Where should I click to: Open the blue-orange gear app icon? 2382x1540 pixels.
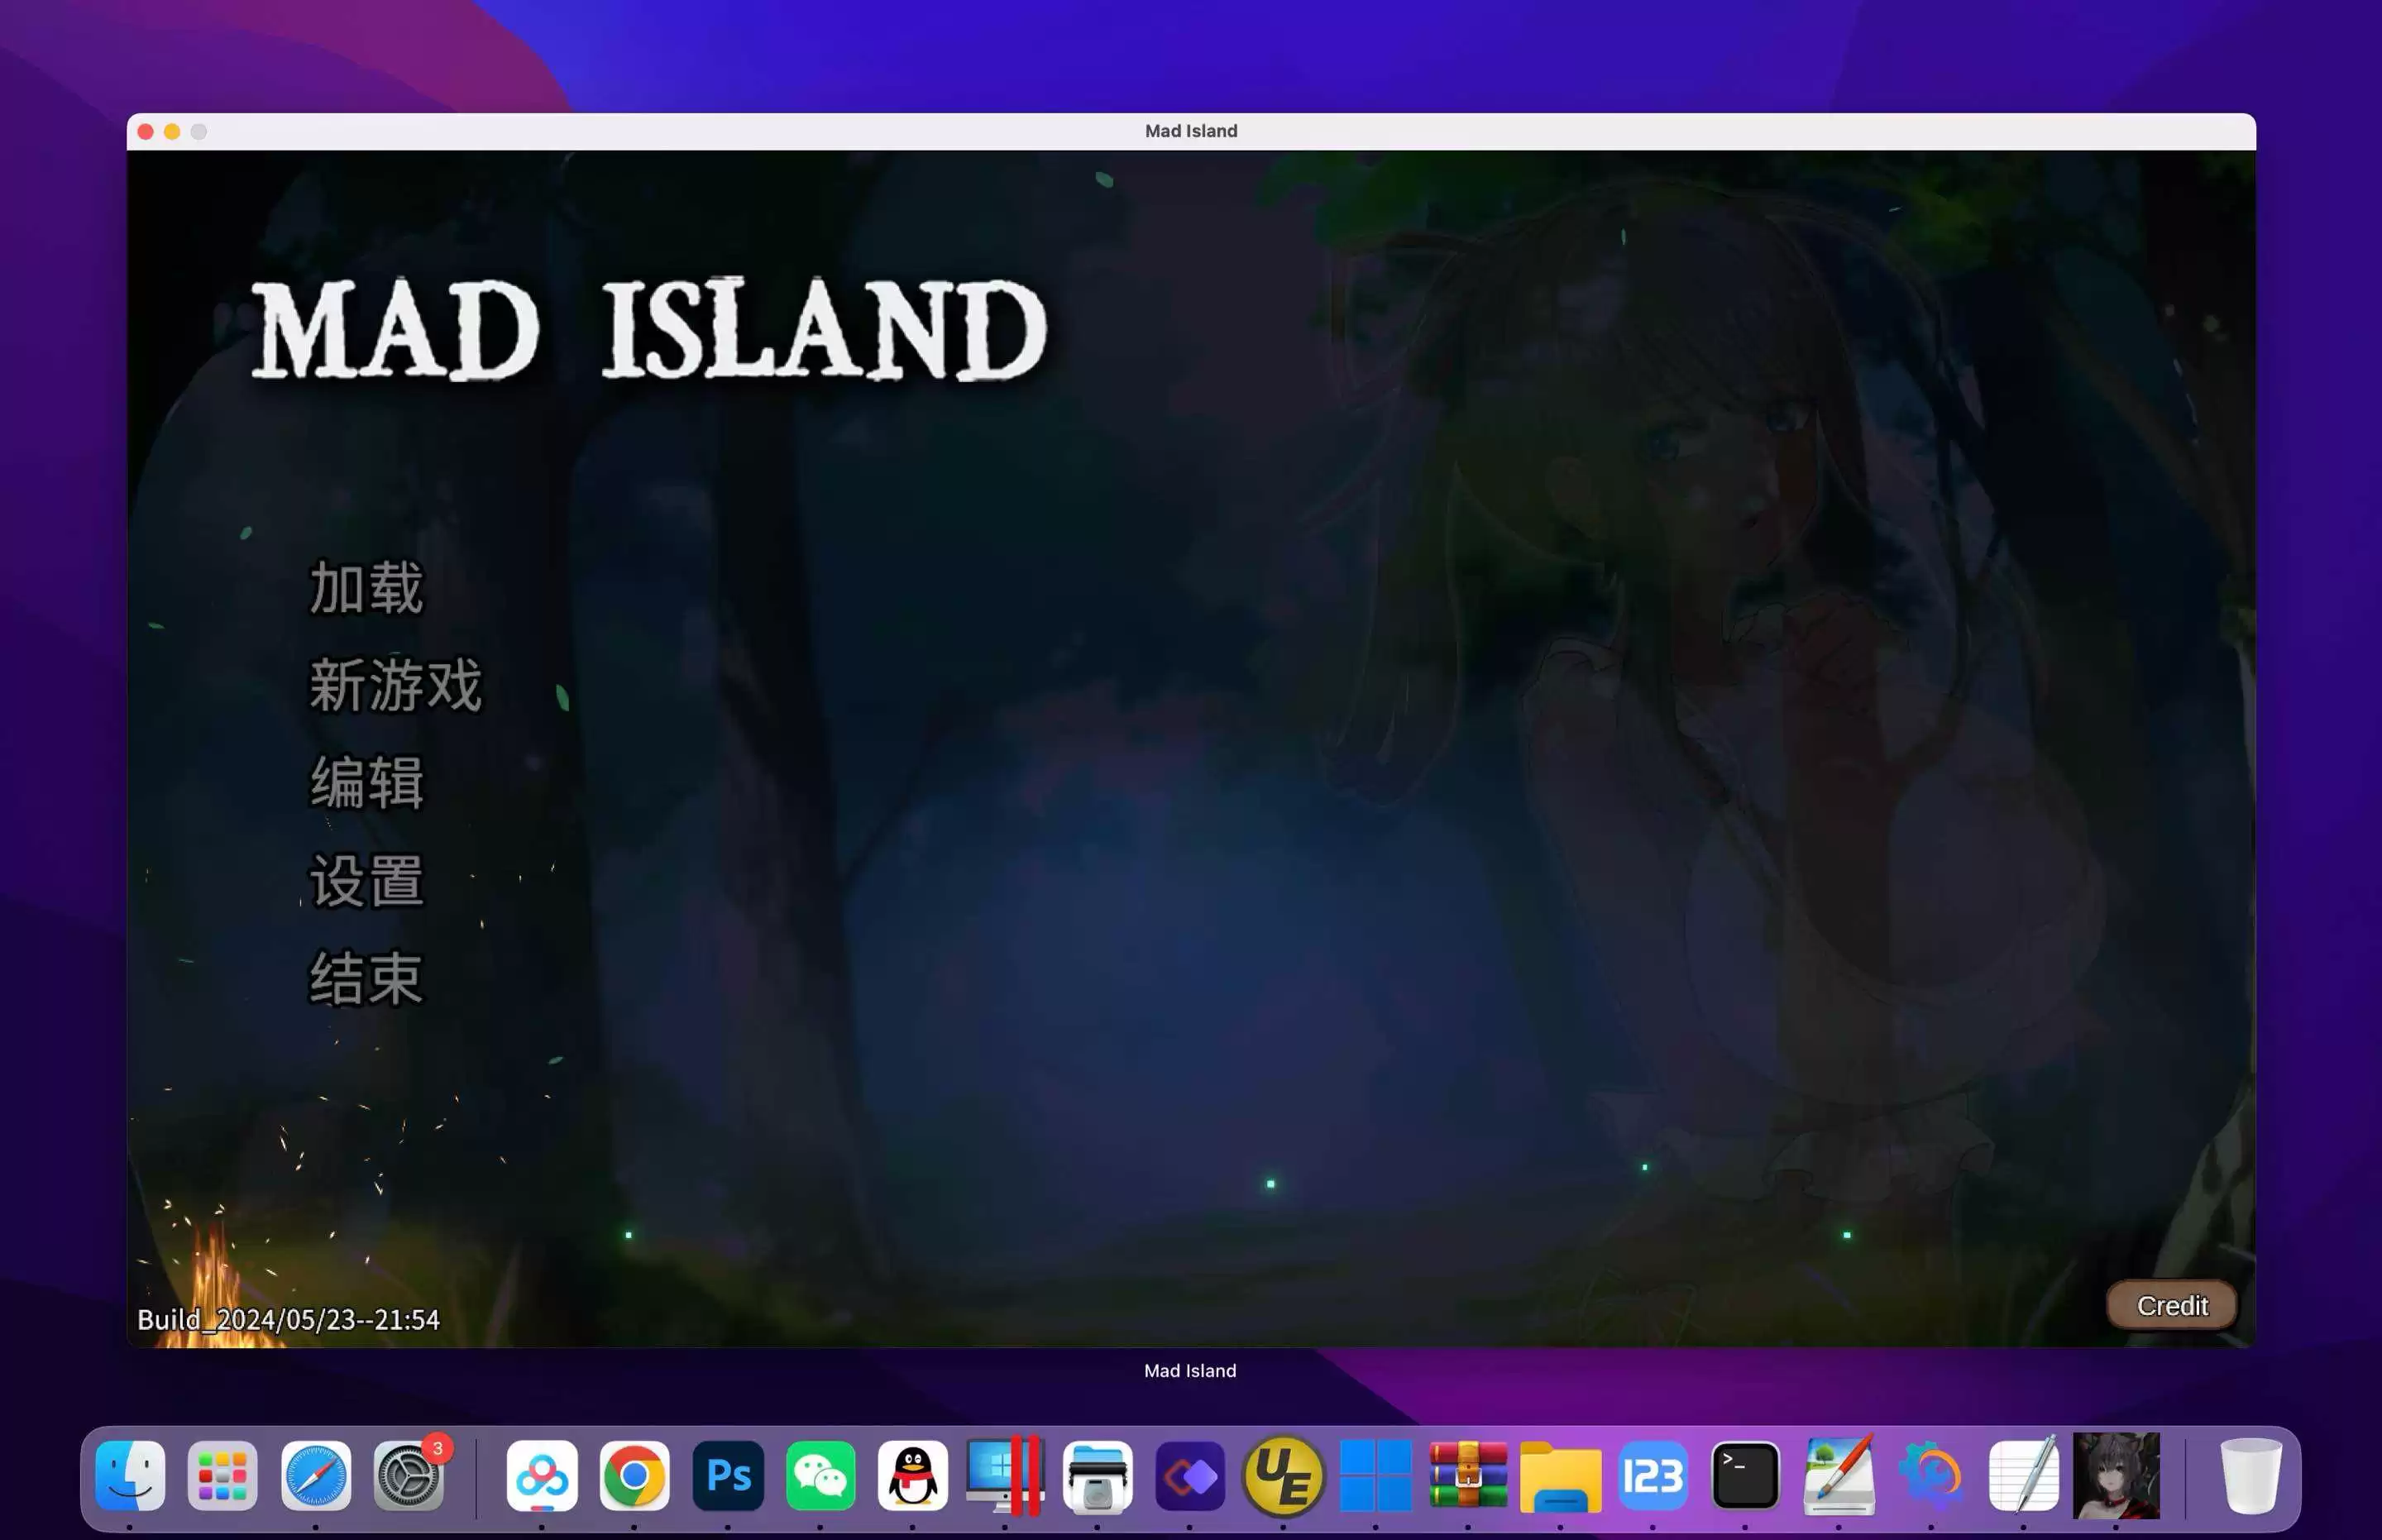[1931, 1476]
